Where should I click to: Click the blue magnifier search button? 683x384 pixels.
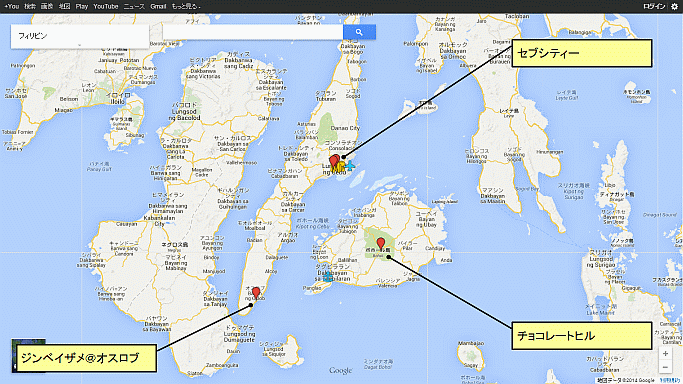pyautogui.click(x=359, y=32)
